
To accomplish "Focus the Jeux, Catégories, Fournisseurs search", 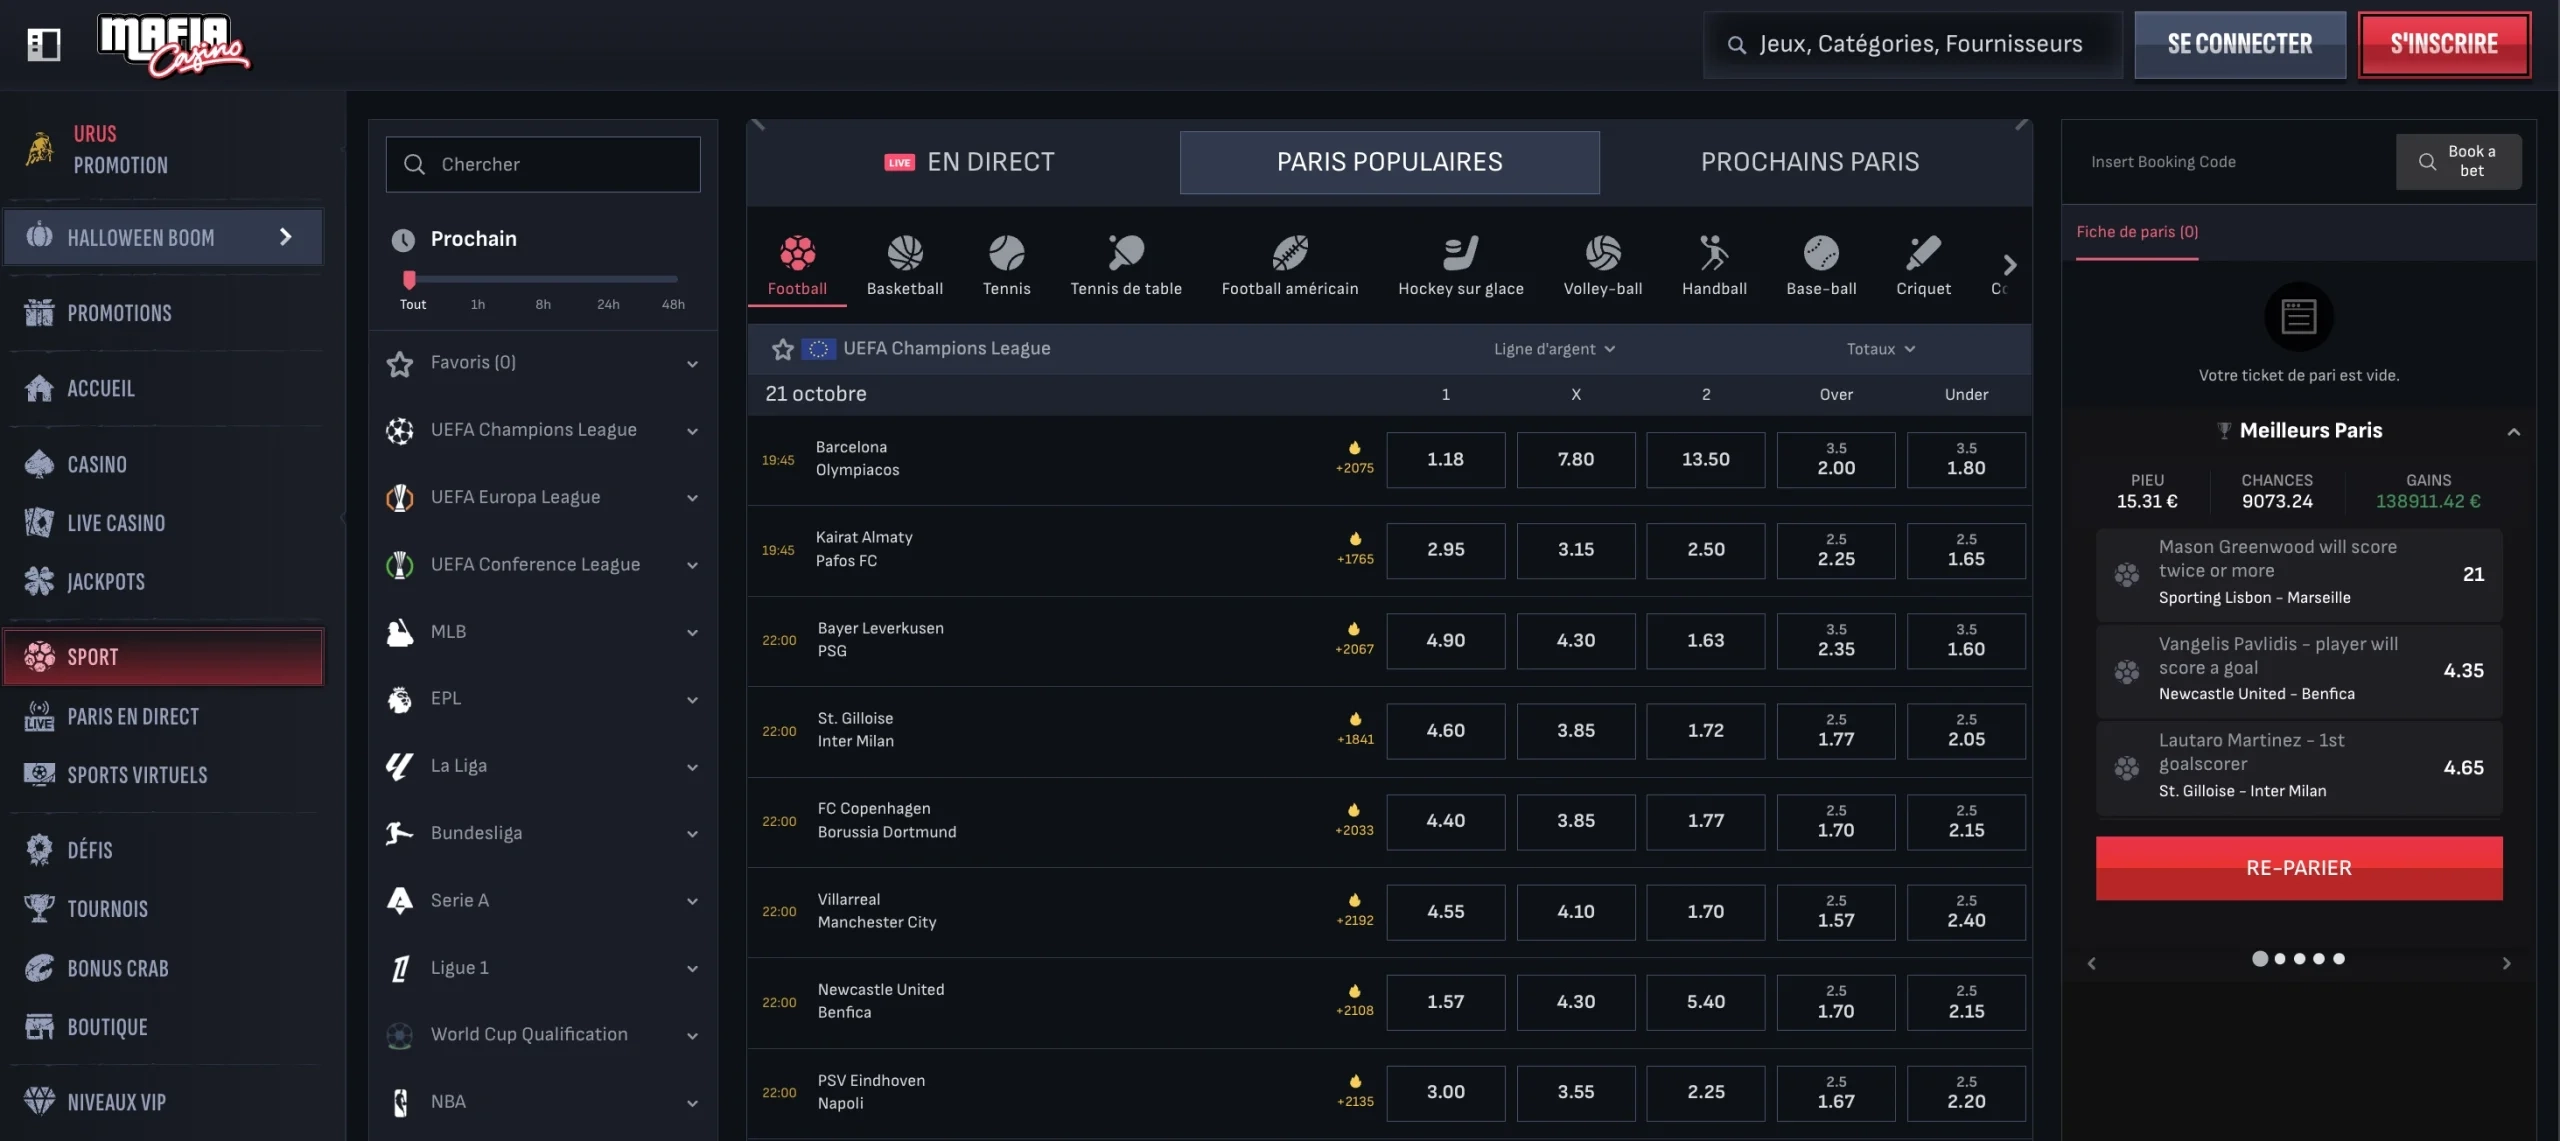I will 1912,44.
